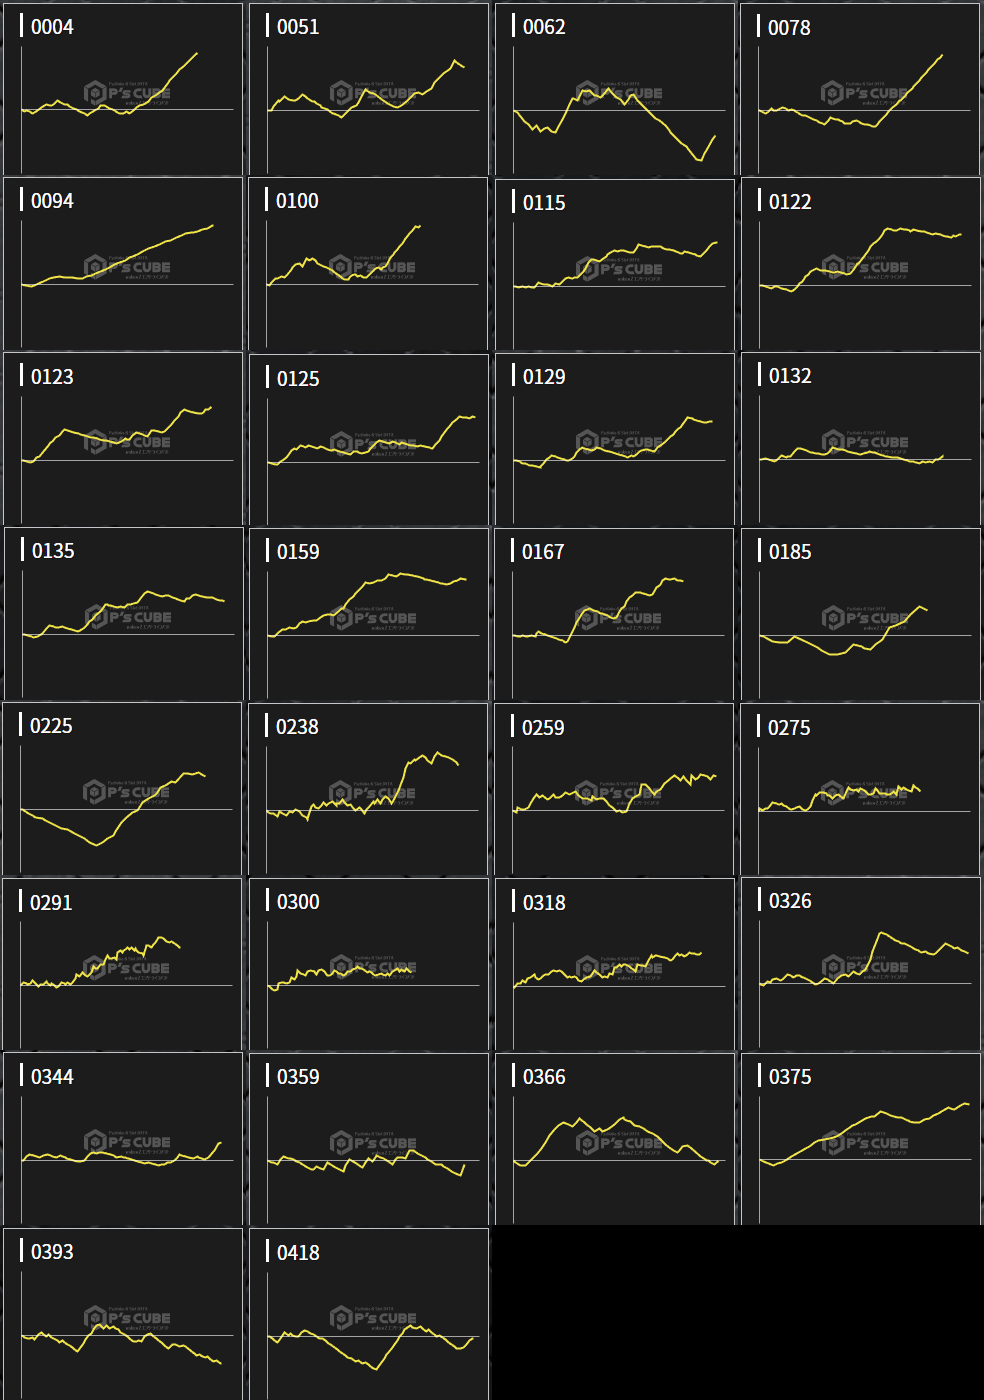
Task: Open the chart numbered 0238
Action: (x=369, y=790)
